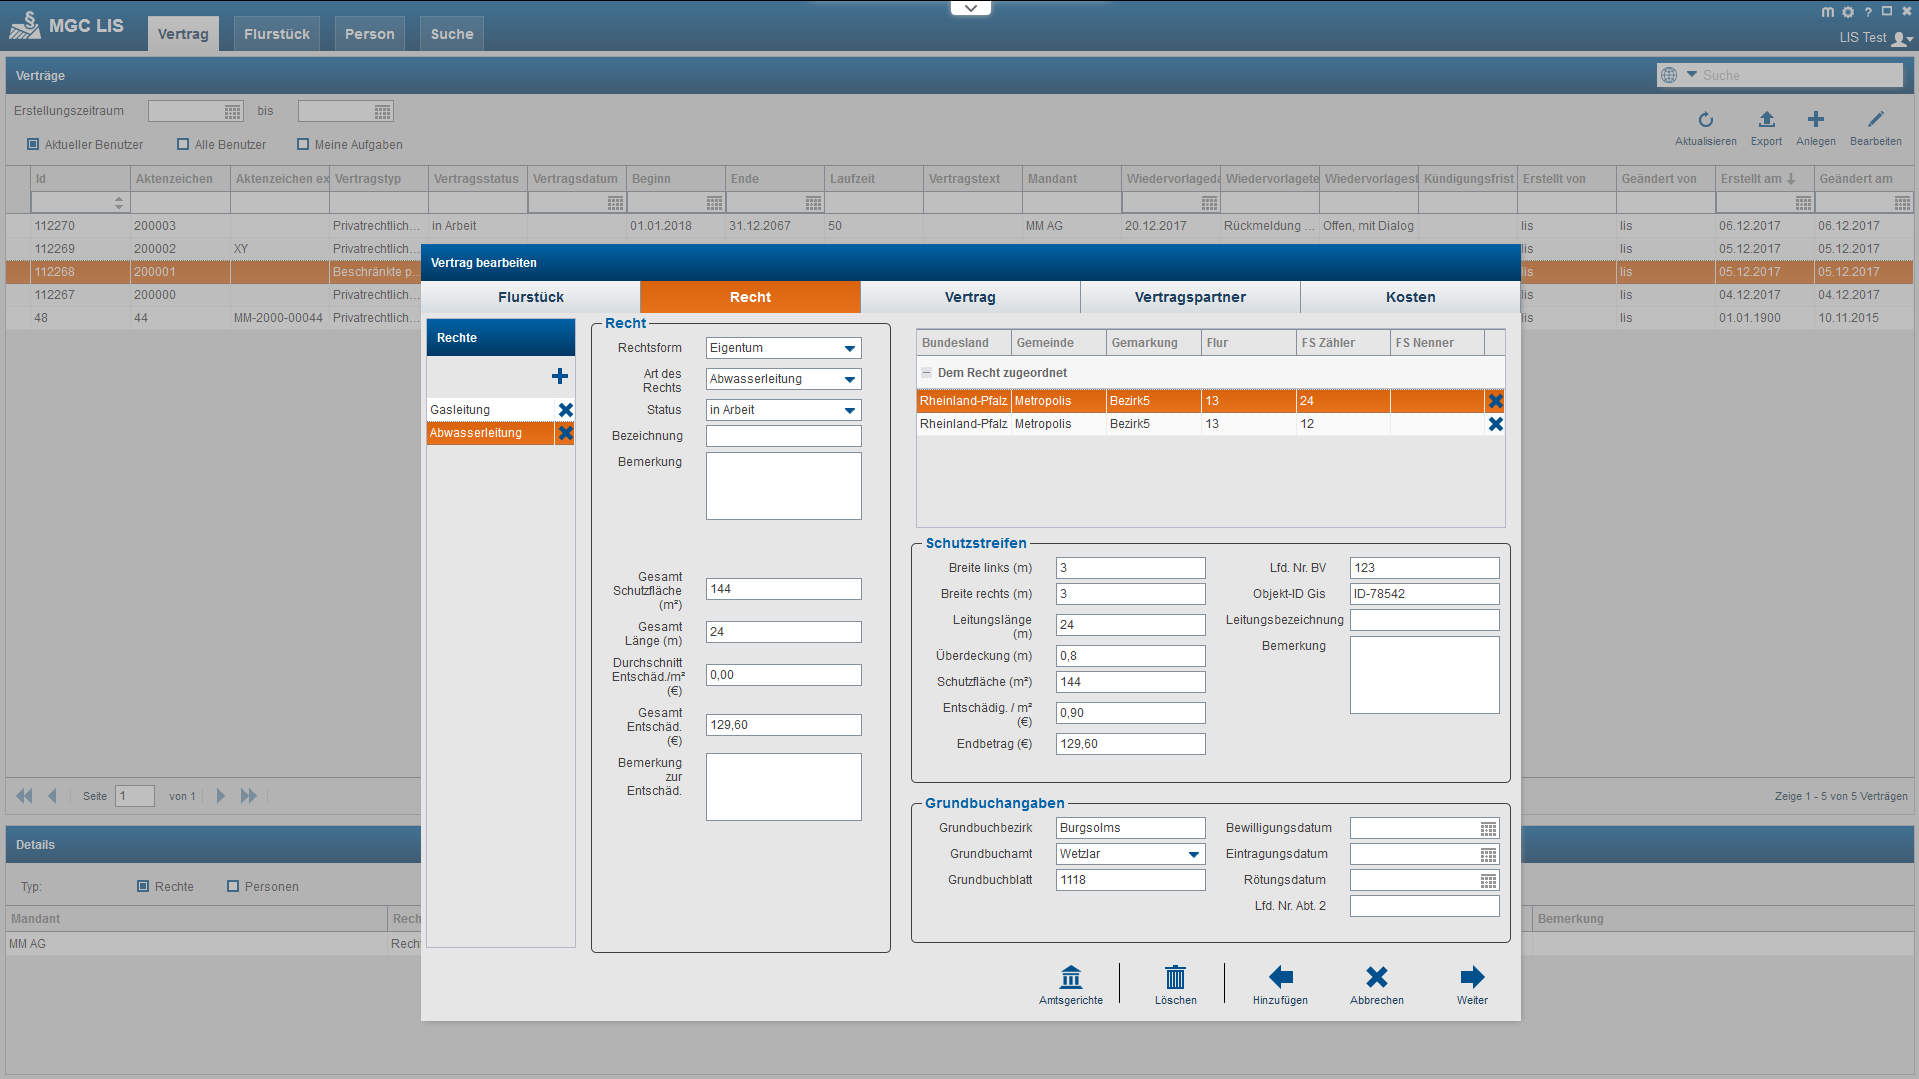Switch to the Vertragspartner tab
The height and width of the screenshot is (1079, 1919).
coord(1189,297)
